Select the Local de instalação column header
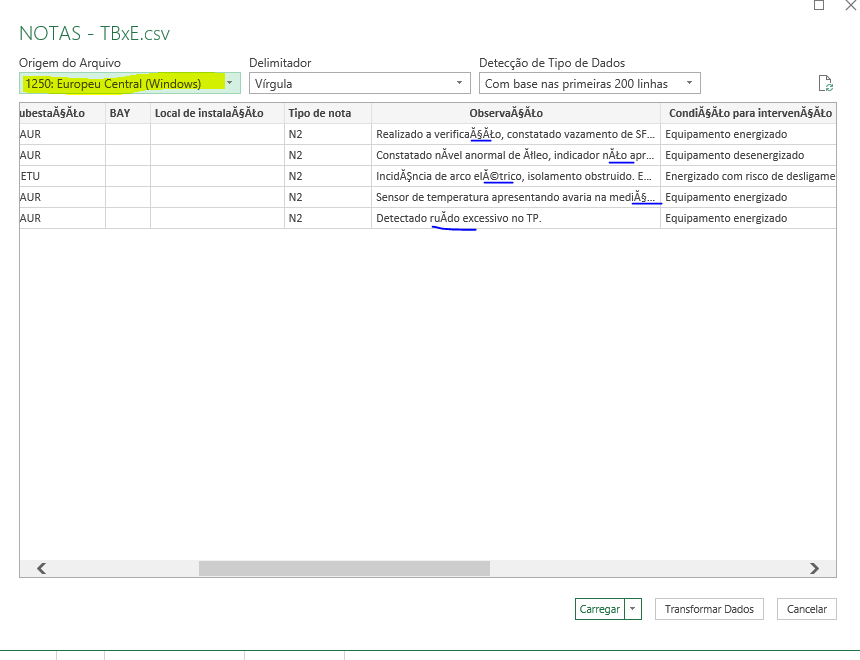 point(217,113)
